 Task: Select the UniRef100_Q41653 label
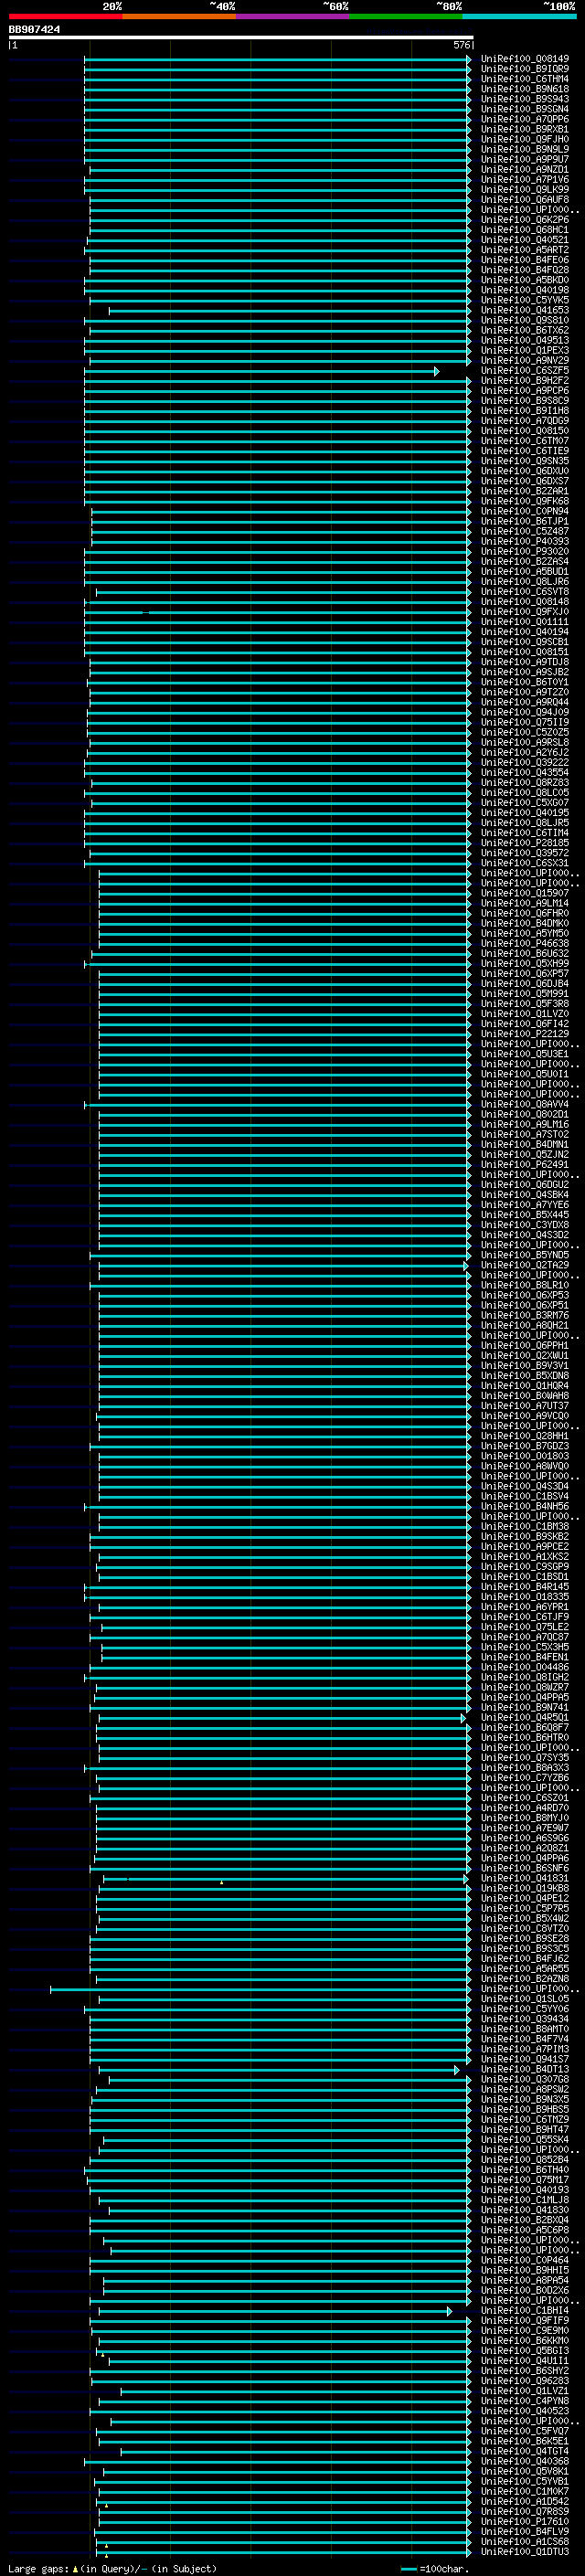coord(525,311)
